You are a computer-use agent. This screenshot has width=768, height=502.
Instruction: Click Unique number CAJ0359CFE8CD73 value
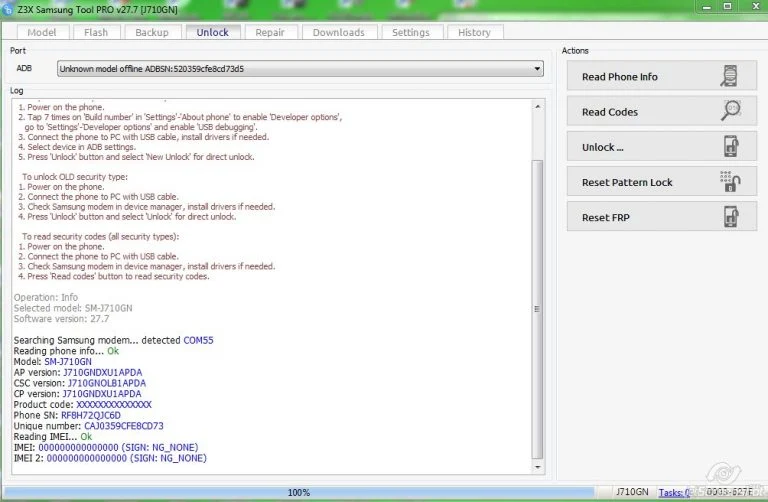pyautogui.click(x=123, y=426)
